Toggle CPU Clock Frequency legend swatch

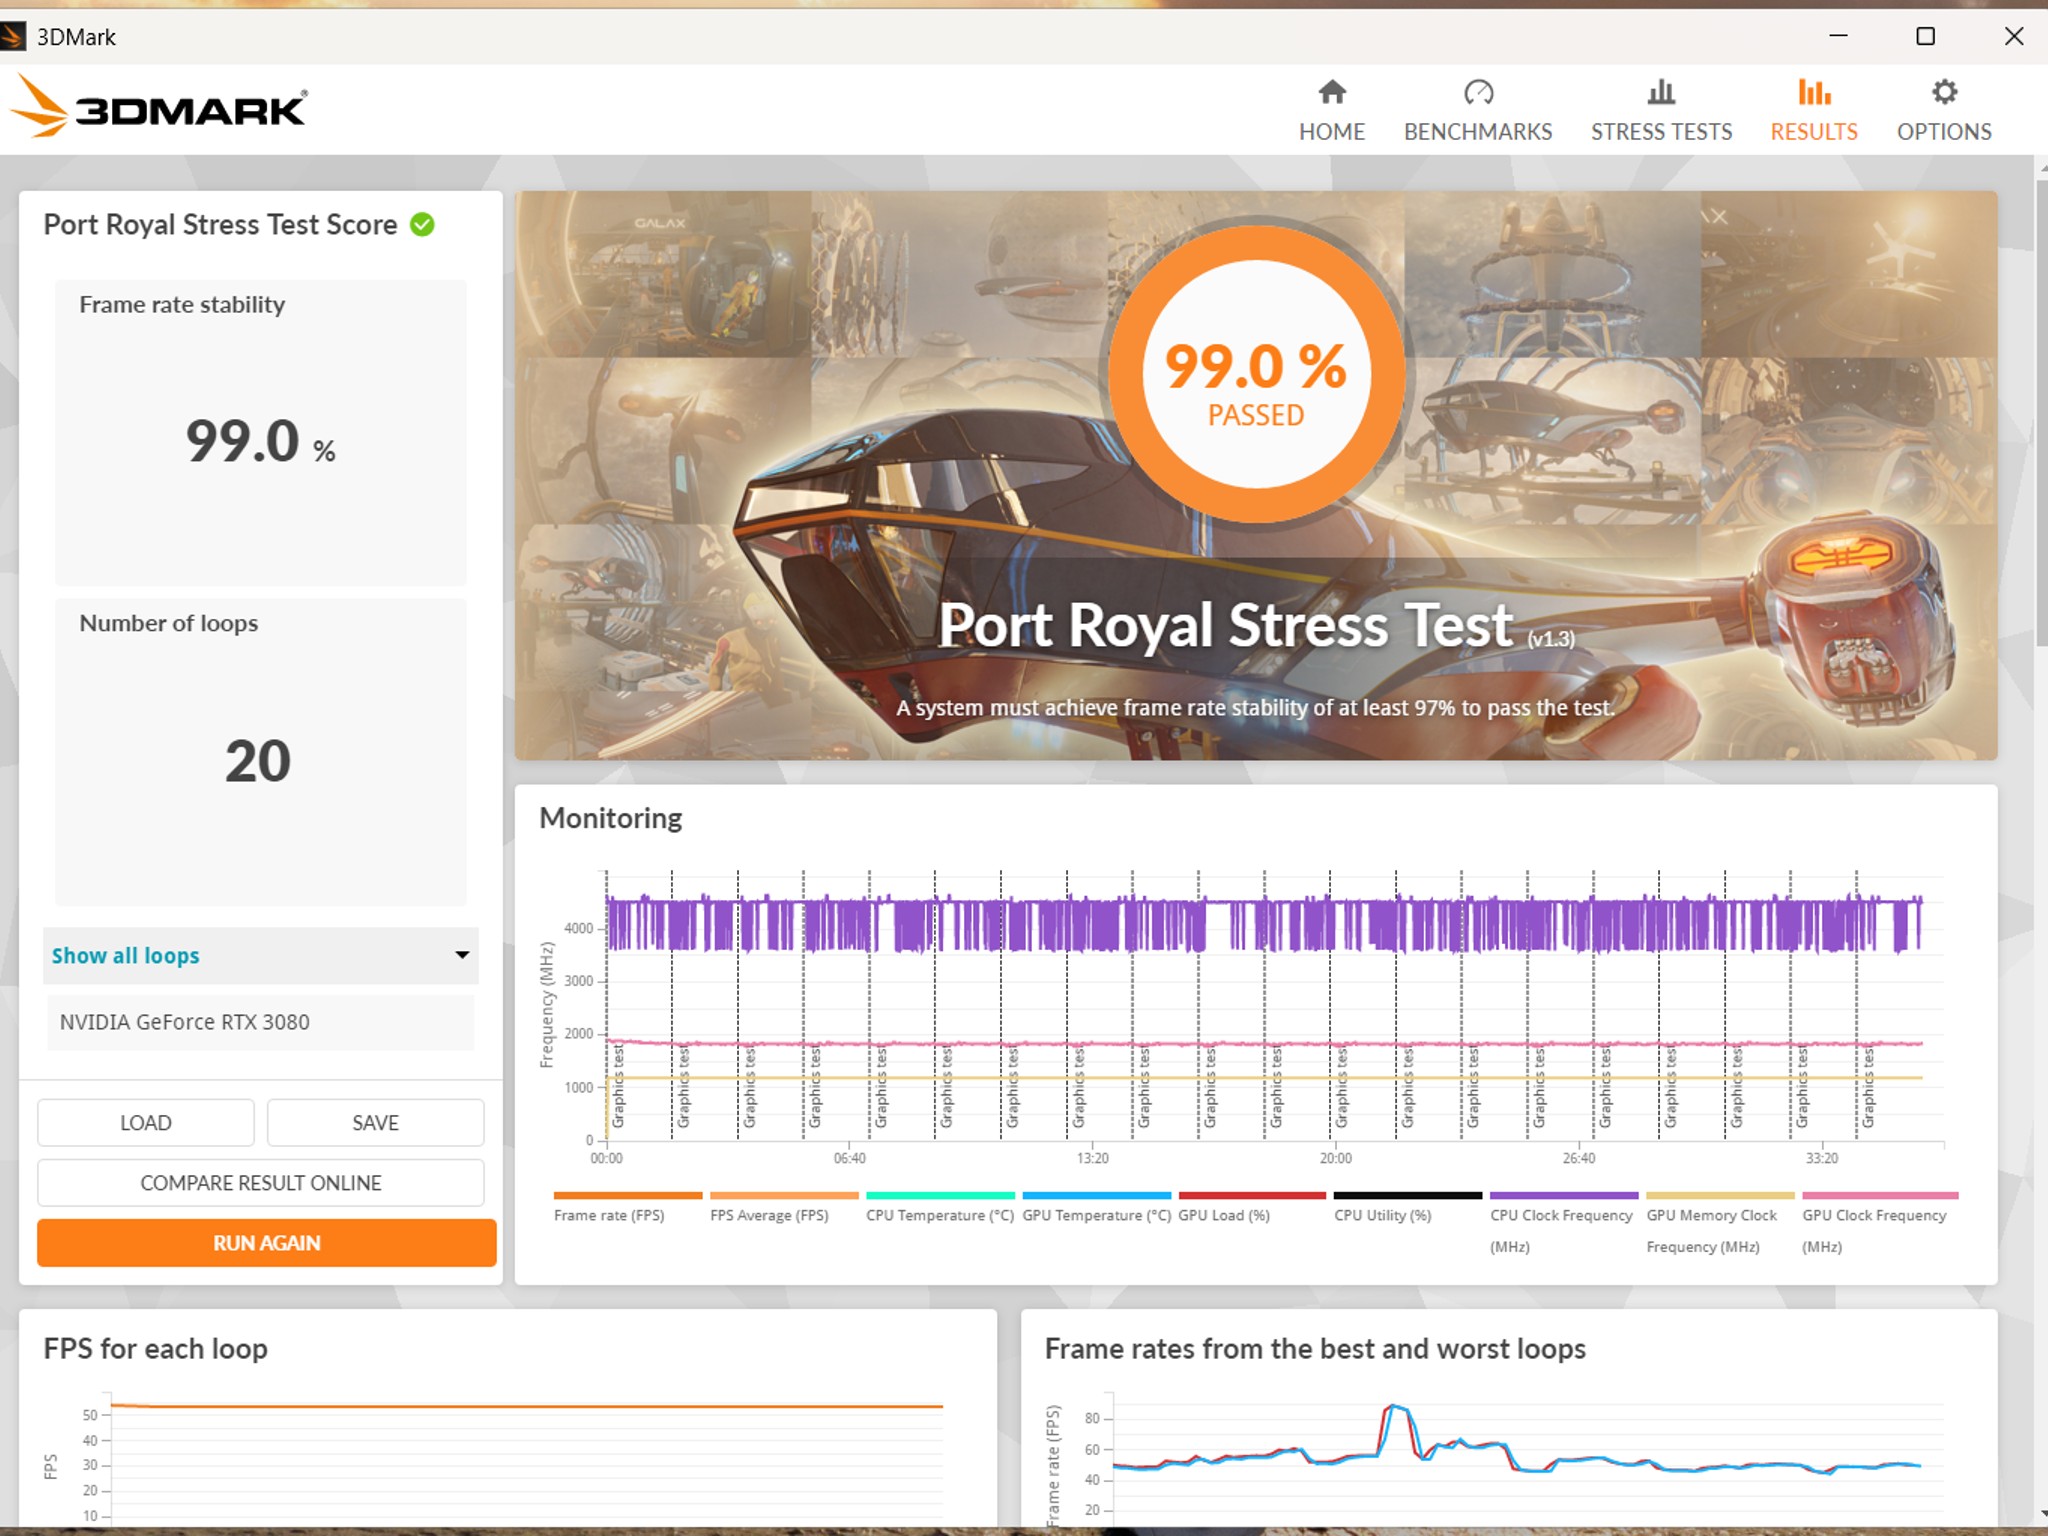coord(1564,1196)
